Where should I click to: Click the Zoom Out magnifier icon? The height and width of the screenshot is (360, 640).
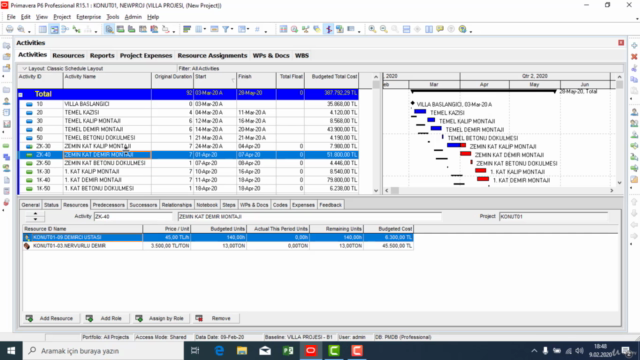coord(384,29)
